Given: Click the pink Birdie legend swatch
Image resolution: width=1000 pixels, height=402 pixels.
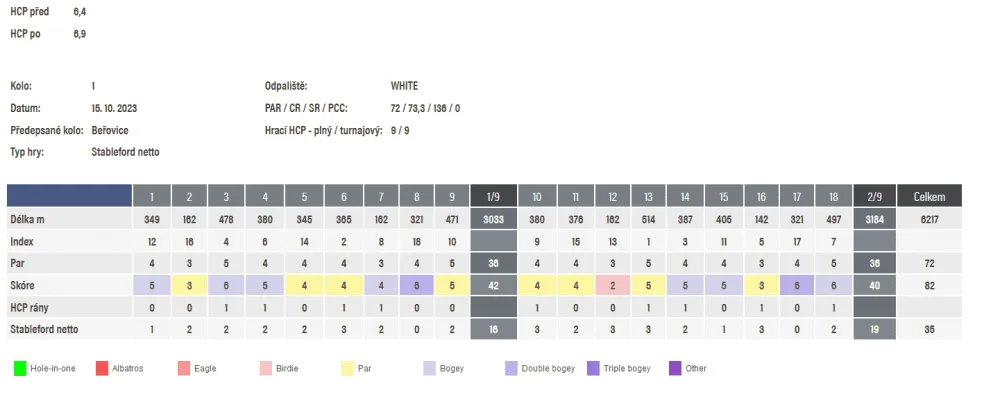Looking at the screenshot, I should 266,368.
